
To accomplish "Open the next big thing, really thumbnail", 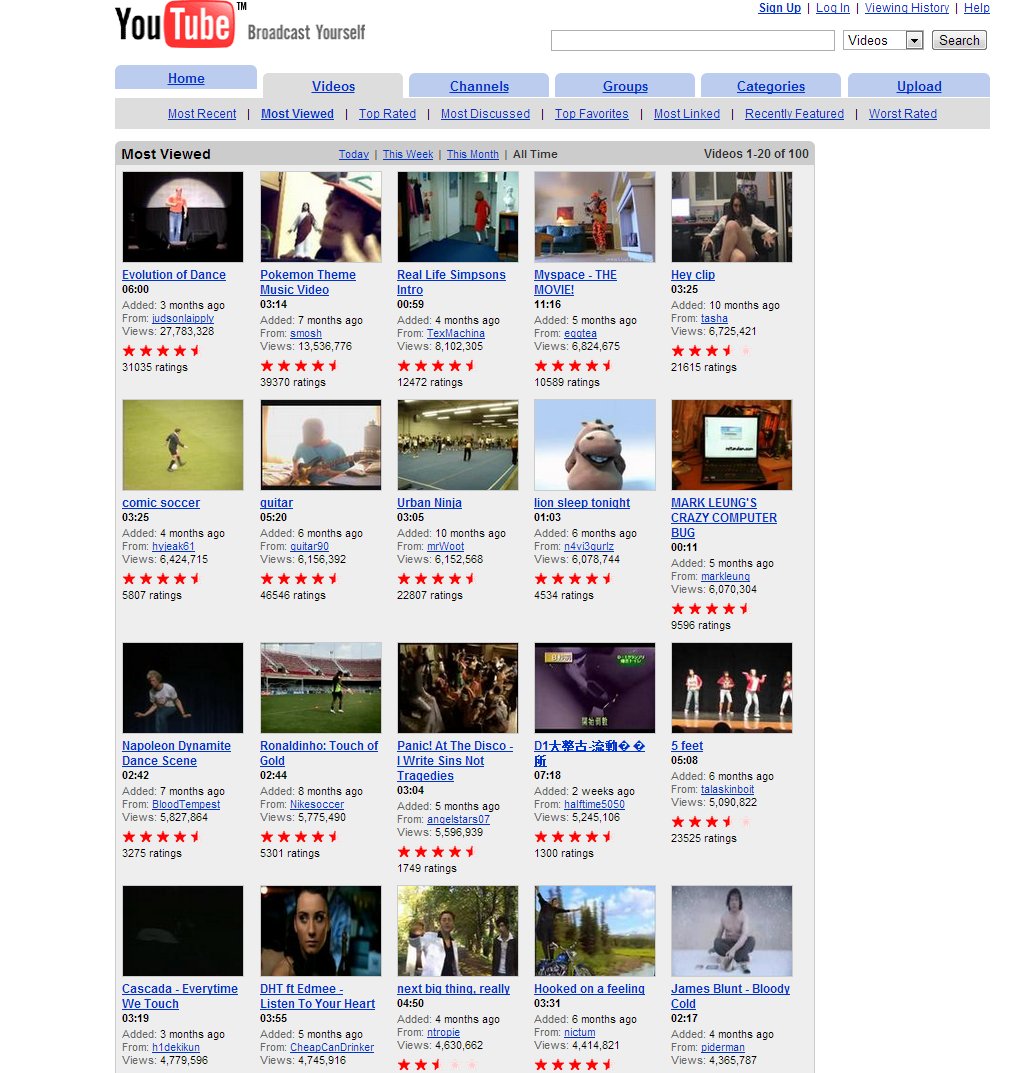I will click(x=458, y=931).
